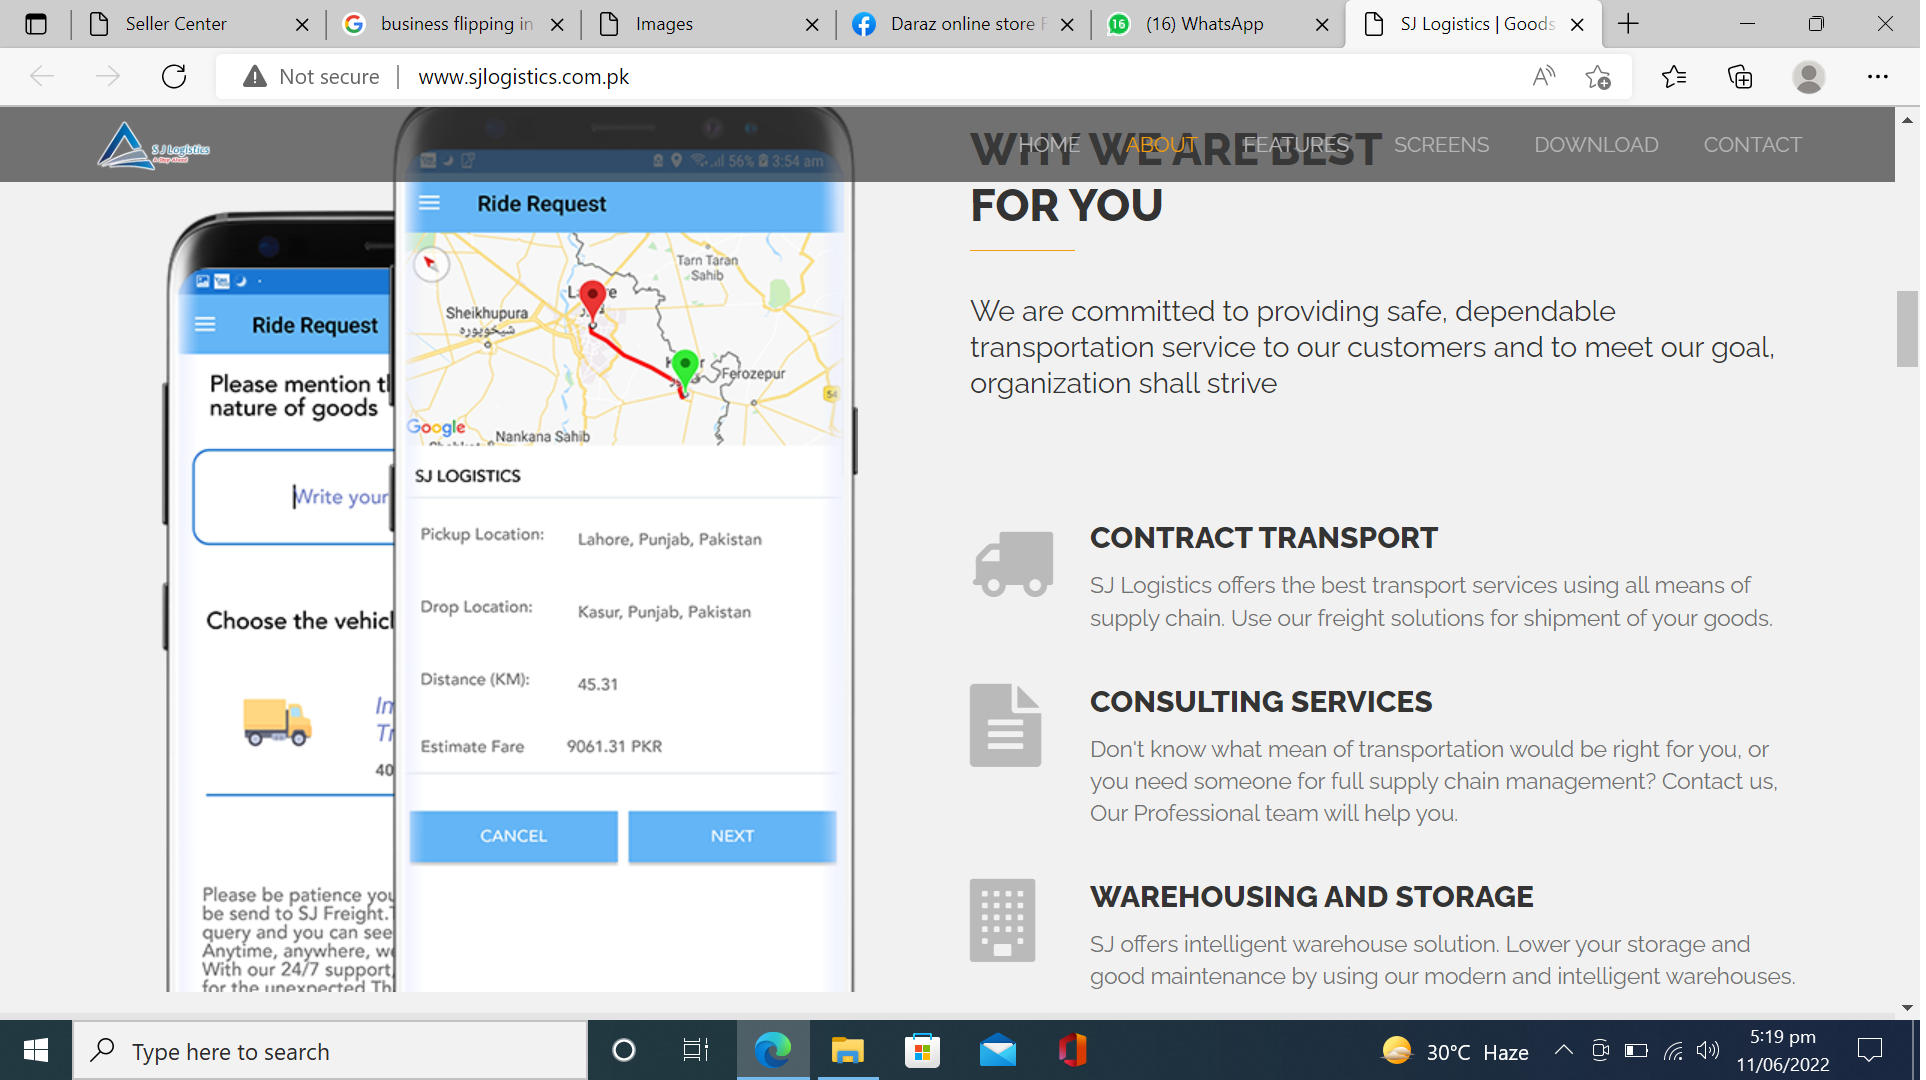Add this page to favorites
This screenshot has height=1080, width=1926.
(x=1597, y=77)
